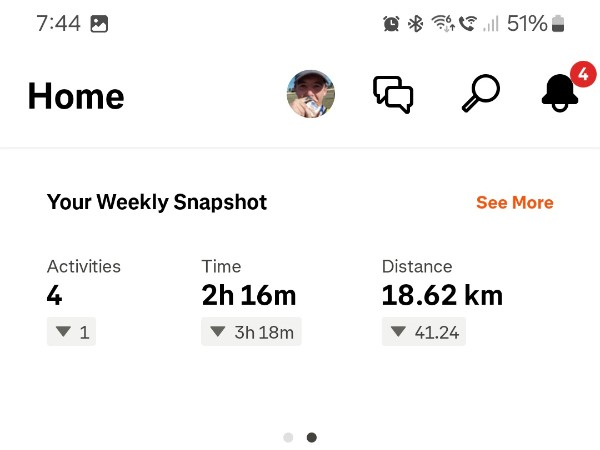Select the second snapshot page dot
Viewport: 600px width, 450px height.
pos(312,437)
